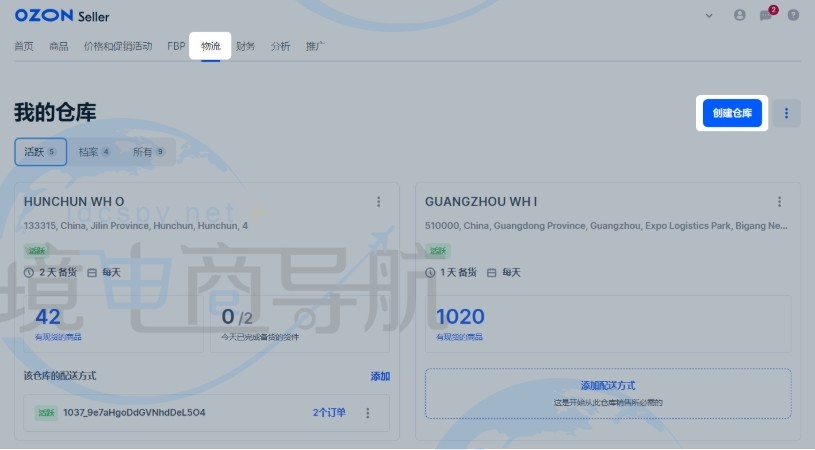Open the 商品 products menu

(59, 46)
